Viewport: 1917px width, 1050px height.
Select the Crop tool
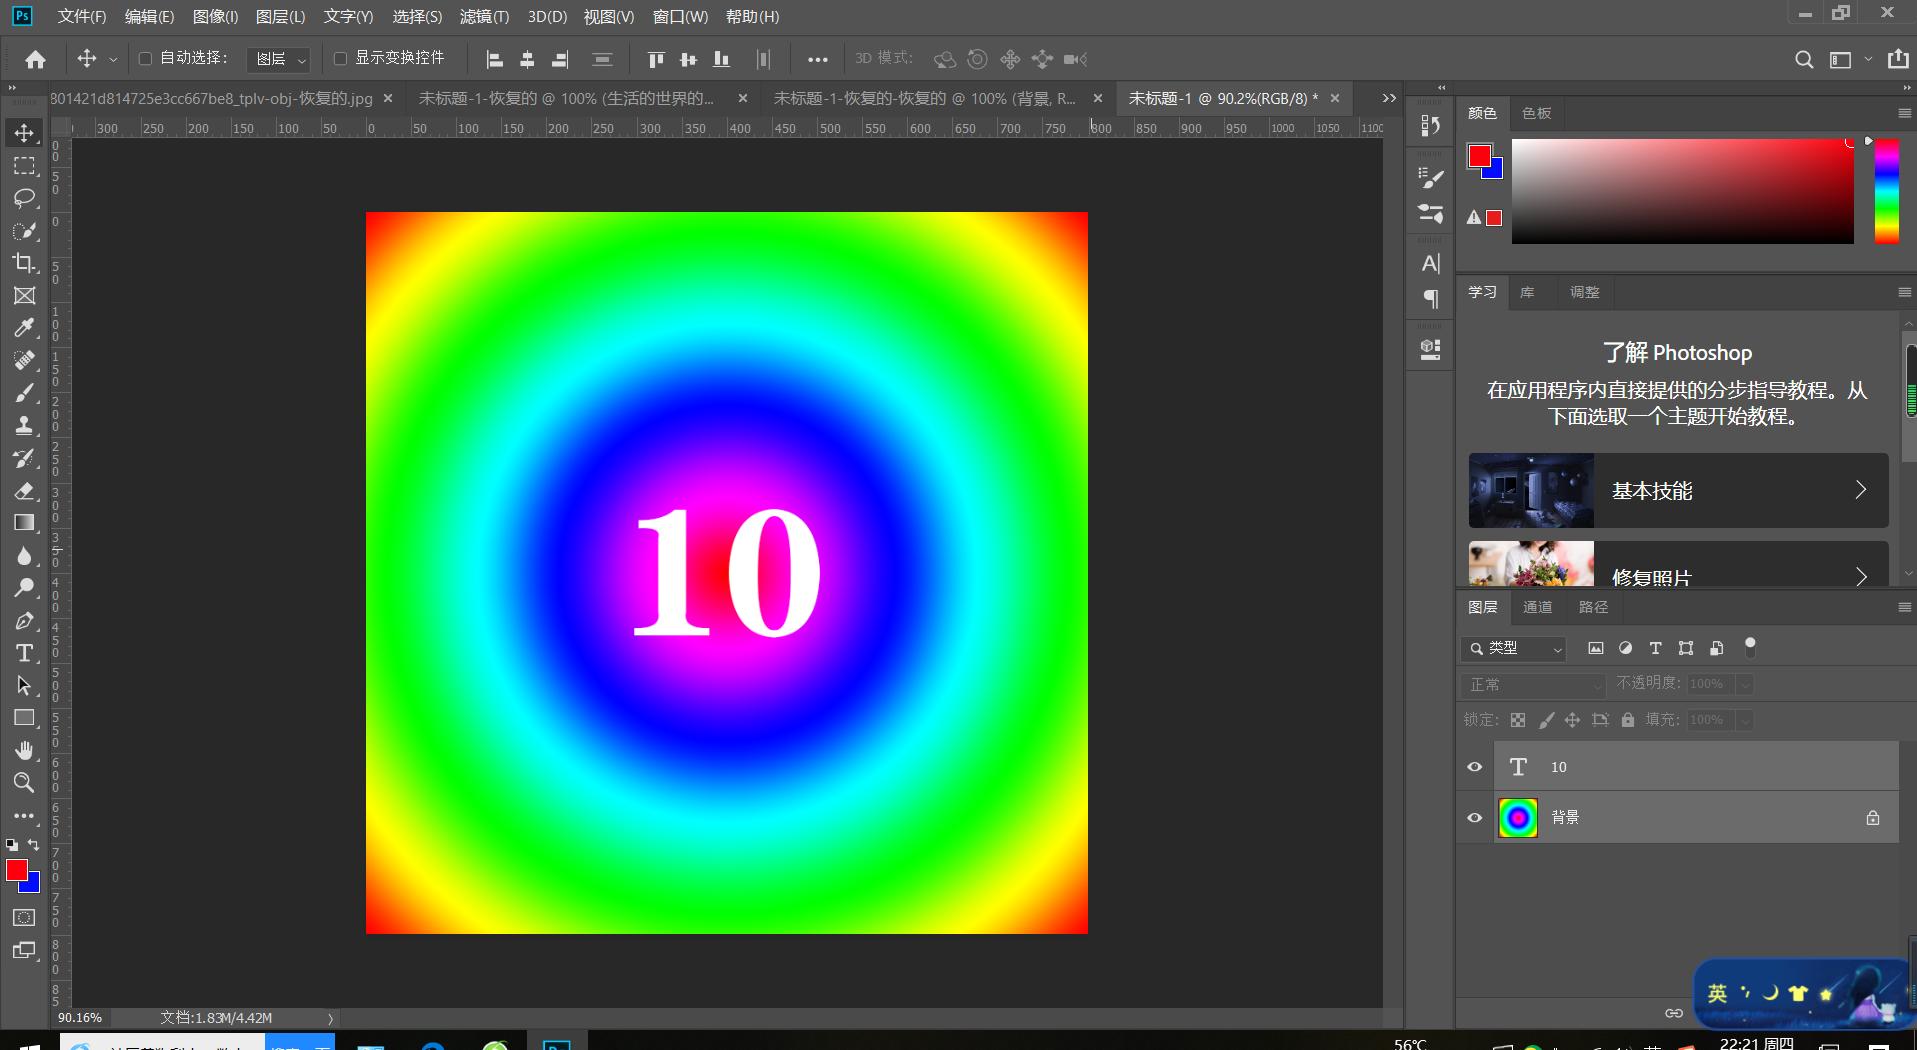point(24,263)
